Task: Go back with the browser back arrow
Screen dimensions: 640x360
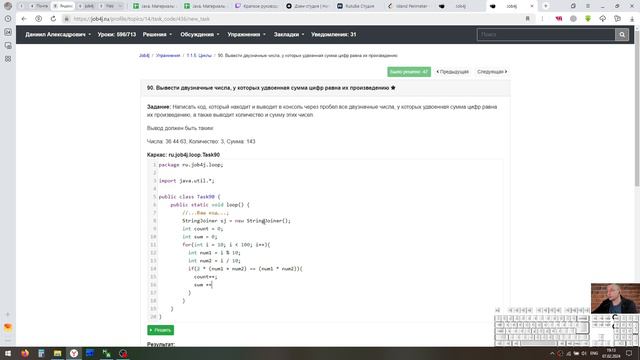Action: click(24, 19)
